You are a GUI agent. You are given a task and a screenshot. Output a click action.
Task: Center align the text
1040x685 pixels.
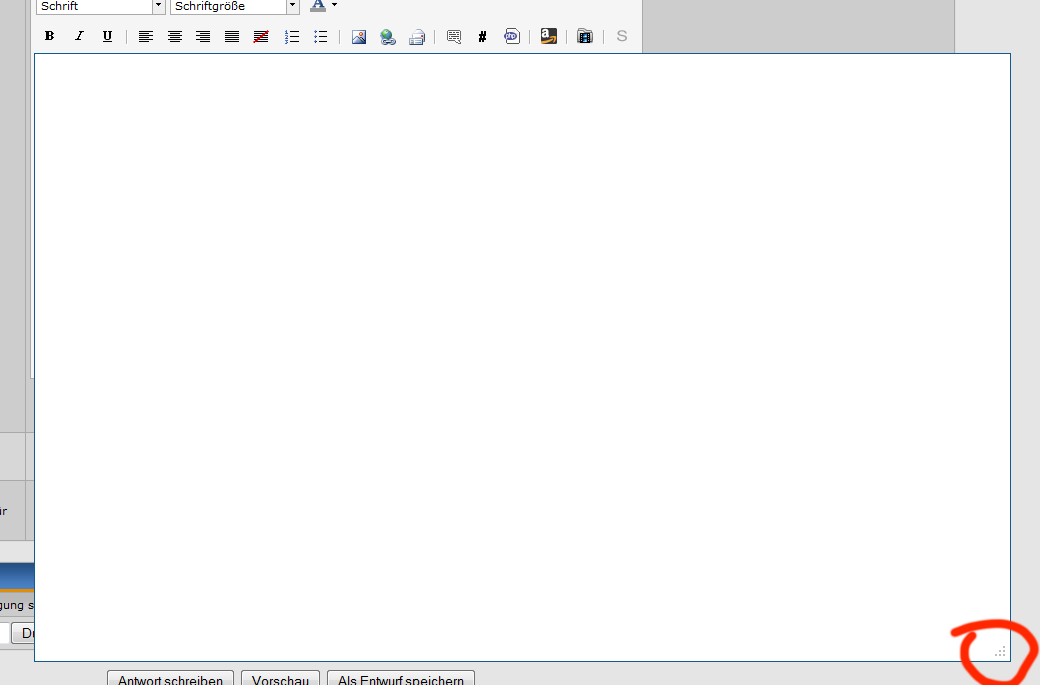[174, 36]
